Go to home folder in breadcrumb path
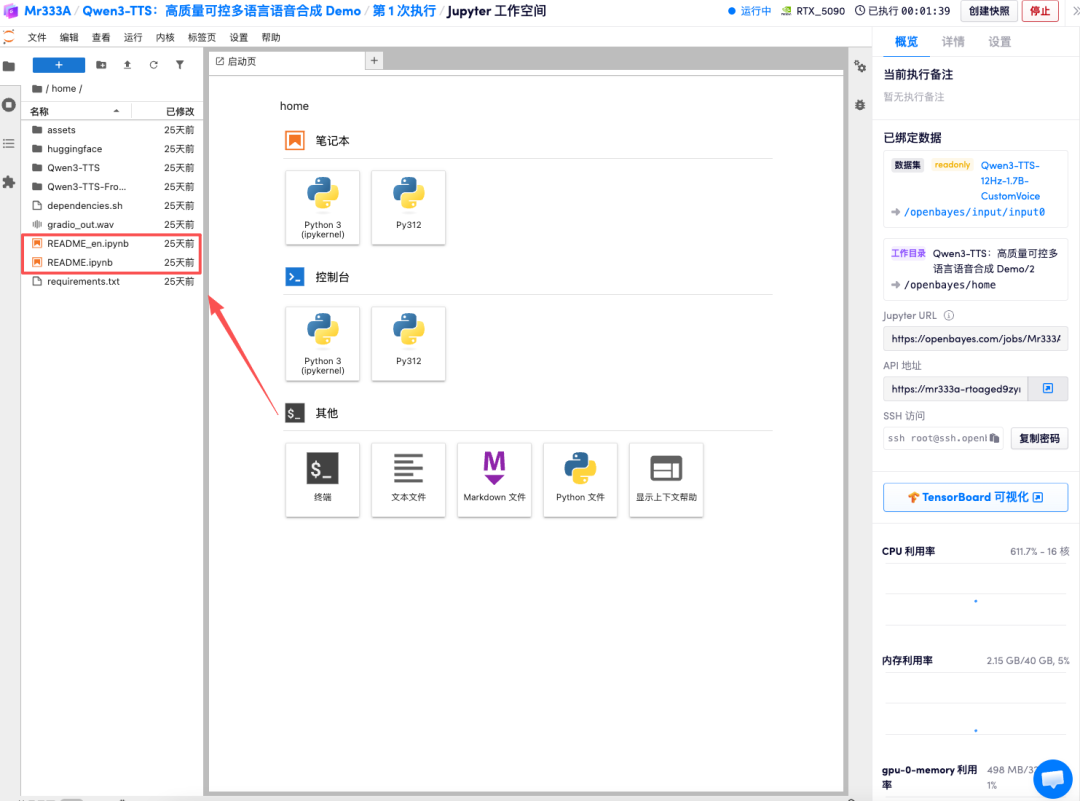 click(x=63, y=88)
